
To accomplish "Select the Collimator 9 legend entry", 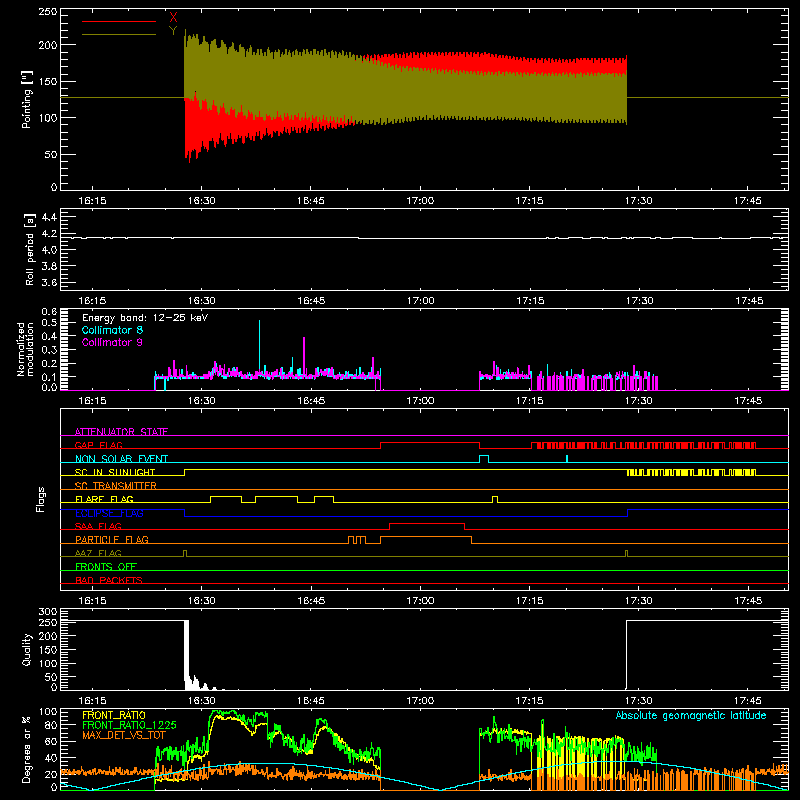I will point(112,342).
